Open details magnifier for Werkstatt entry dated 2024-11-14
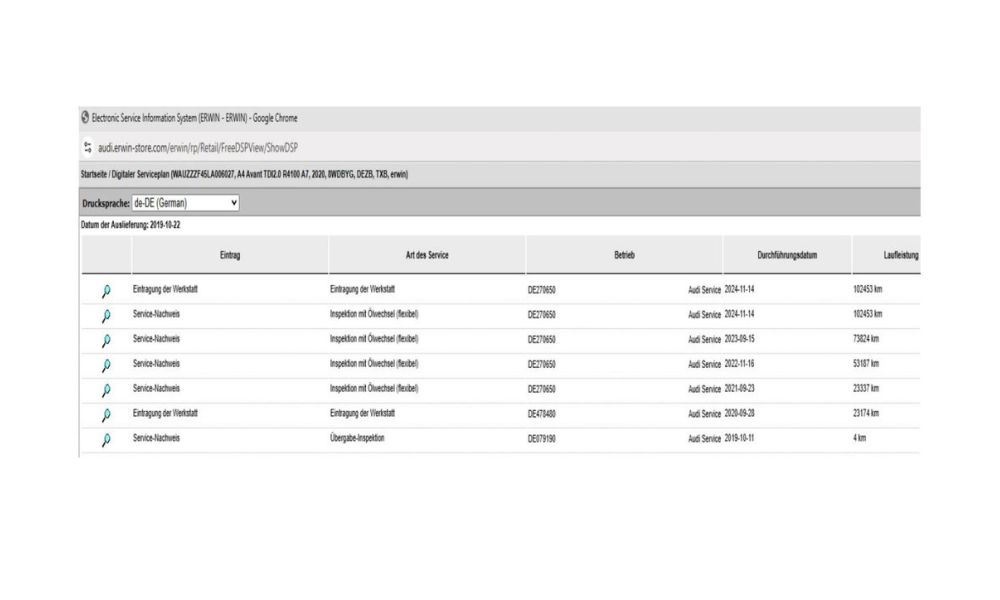 [x=106, y=291]
